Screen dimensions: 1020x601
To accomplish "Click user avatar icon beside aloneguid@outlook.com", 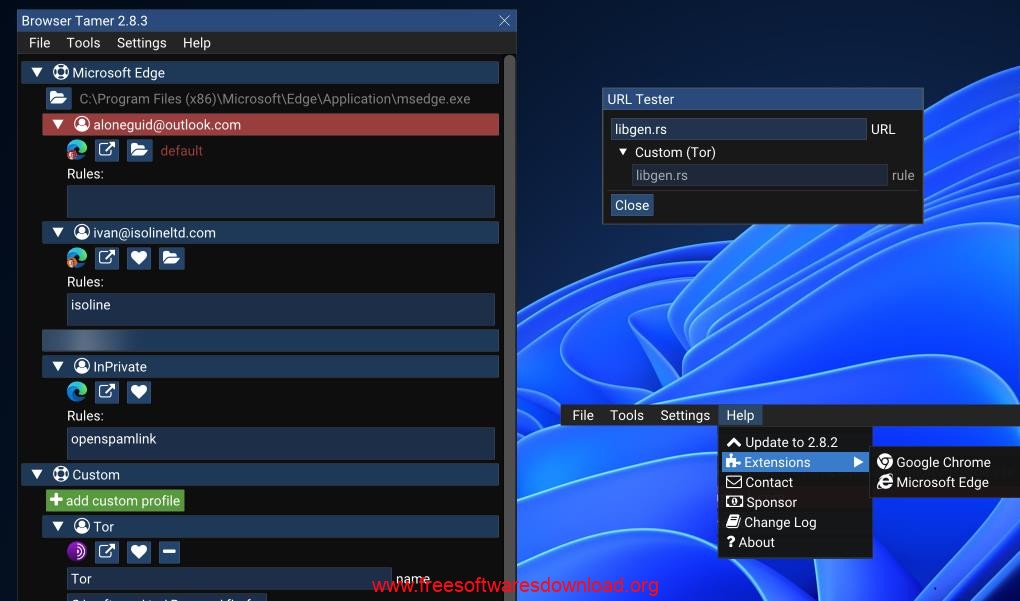I will (x=81, y=124).
